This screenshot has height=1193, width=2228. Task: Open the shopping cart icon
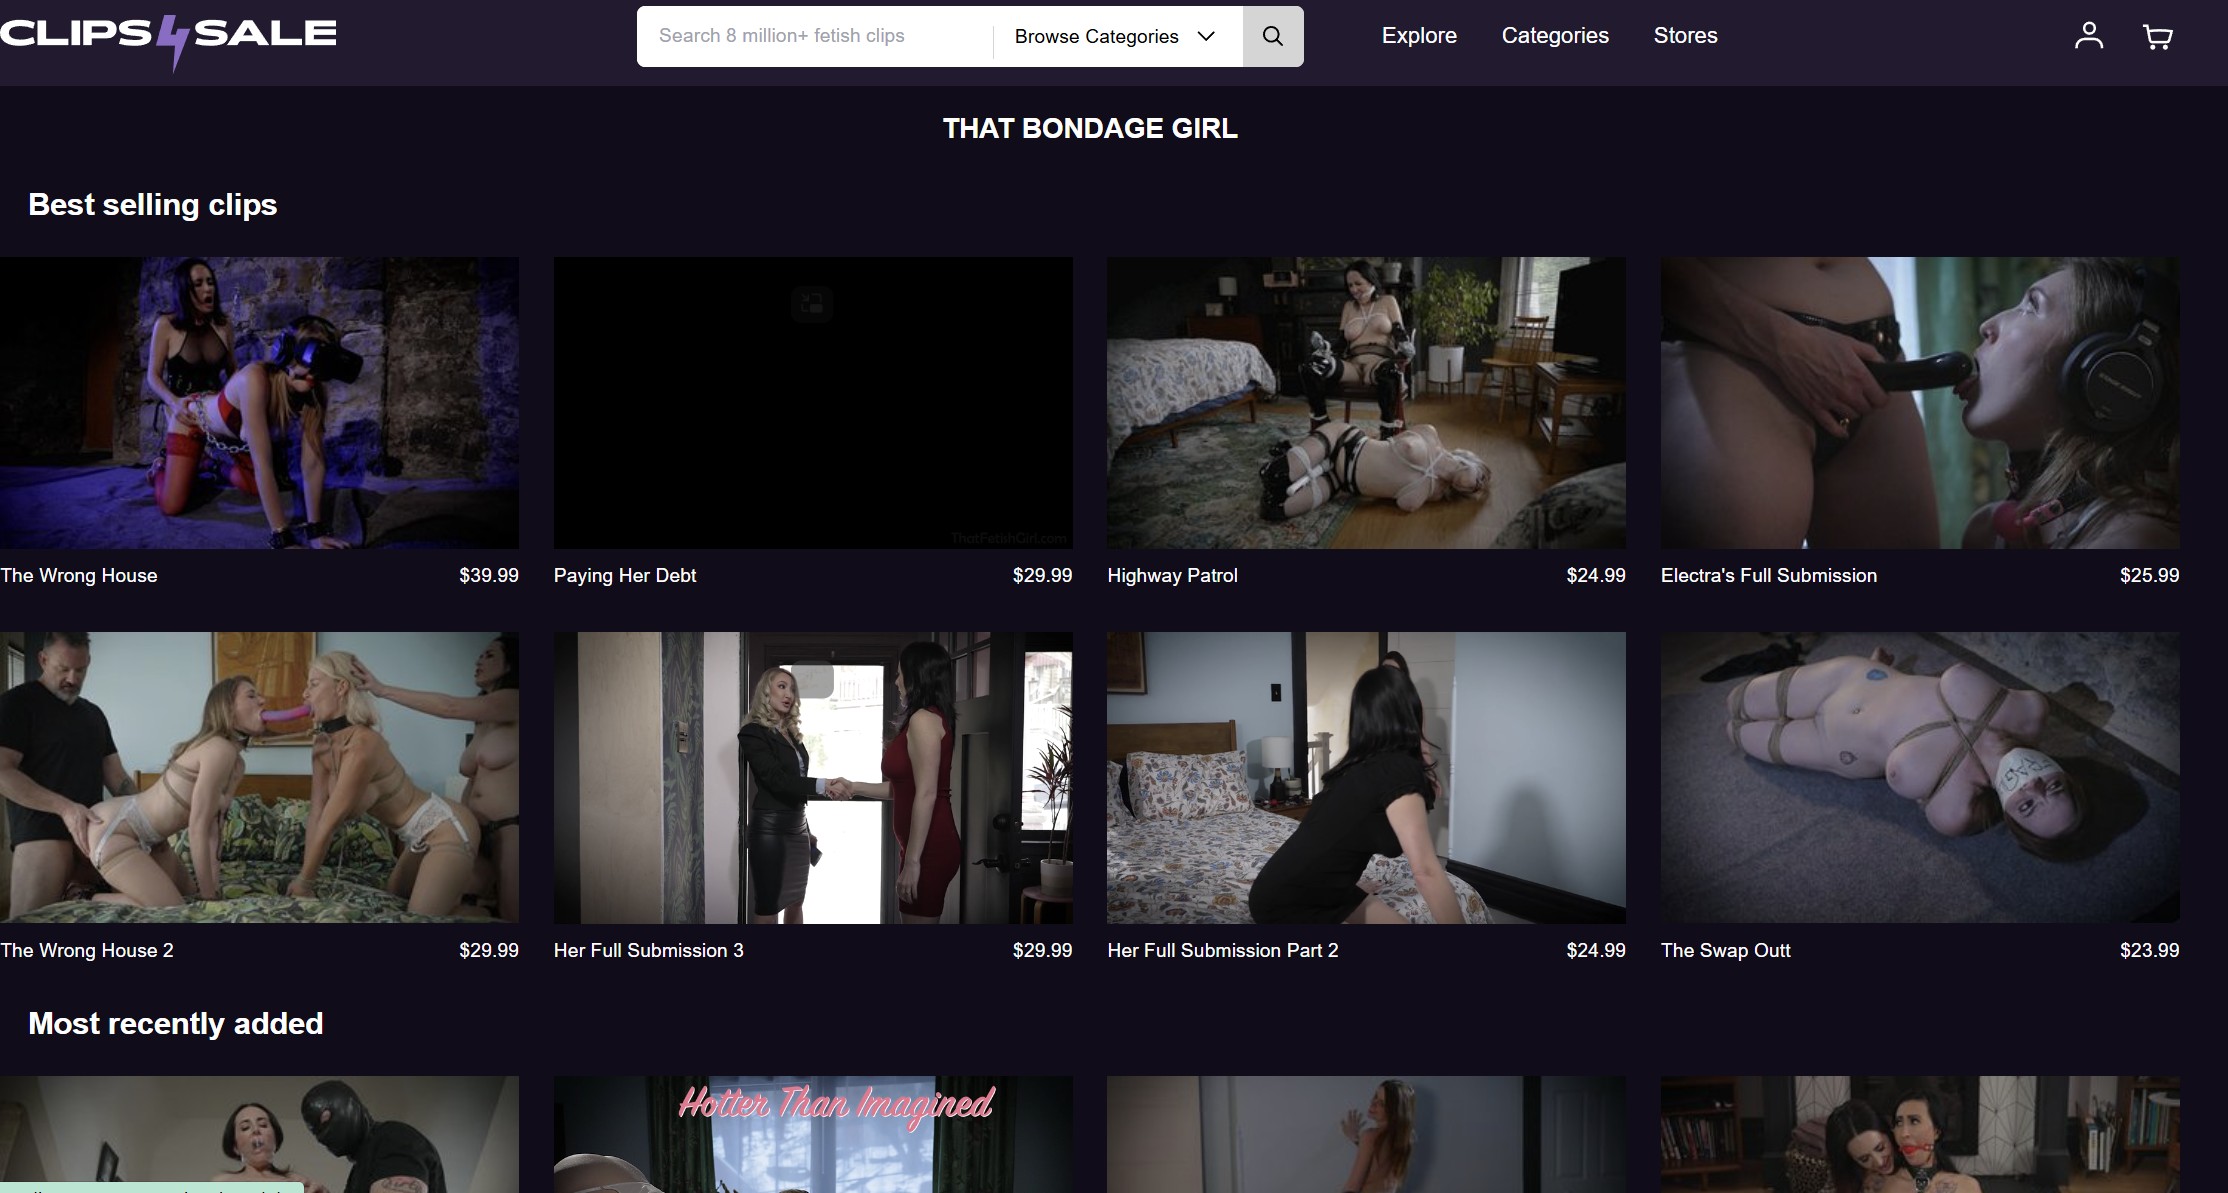(2157, 37)
